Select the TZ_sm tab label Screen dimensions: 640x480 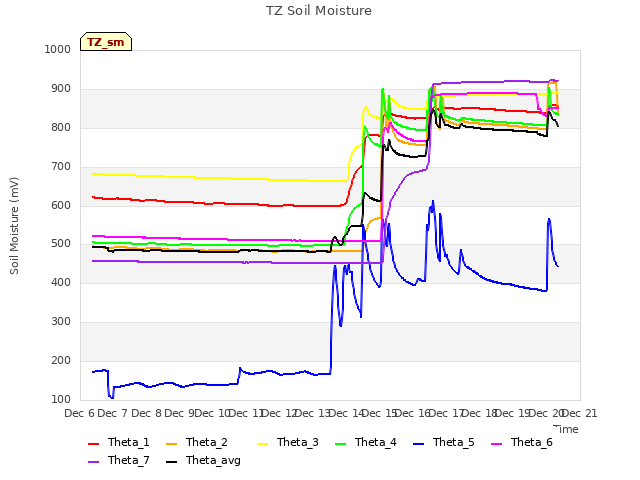pyautogui.click(x=106, y=42)
